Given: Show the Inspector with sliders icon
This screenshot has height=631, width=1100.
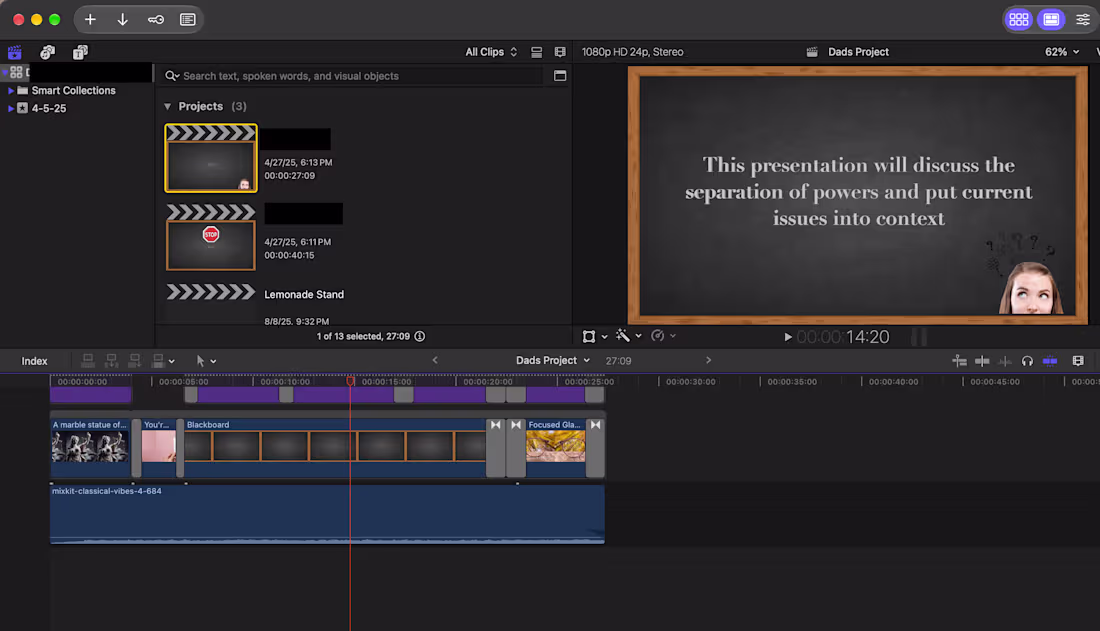Looking at the screenshot, I should (1082, 20).
